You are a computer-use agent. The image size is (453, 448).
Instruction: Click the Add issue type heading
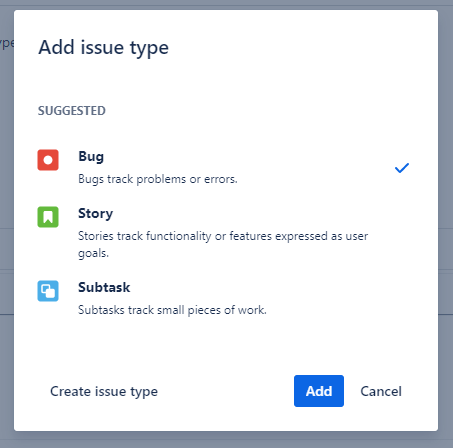click(x=103, y=48)
